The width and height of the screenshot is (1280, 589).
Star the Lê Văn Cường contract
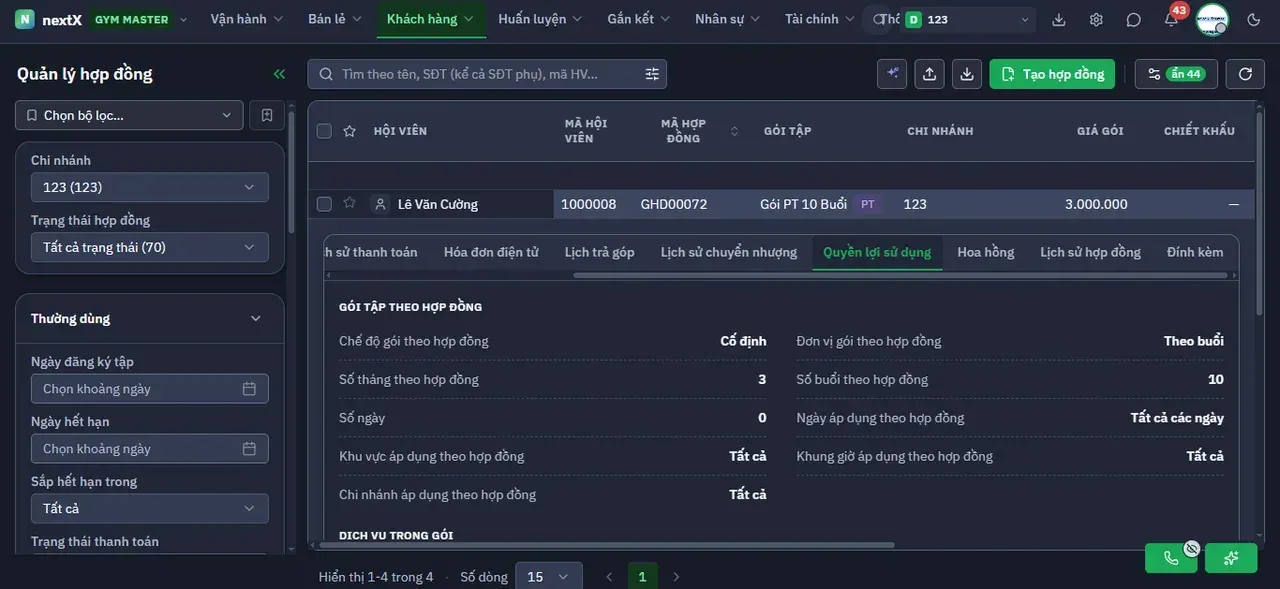[x=349, y=203]
